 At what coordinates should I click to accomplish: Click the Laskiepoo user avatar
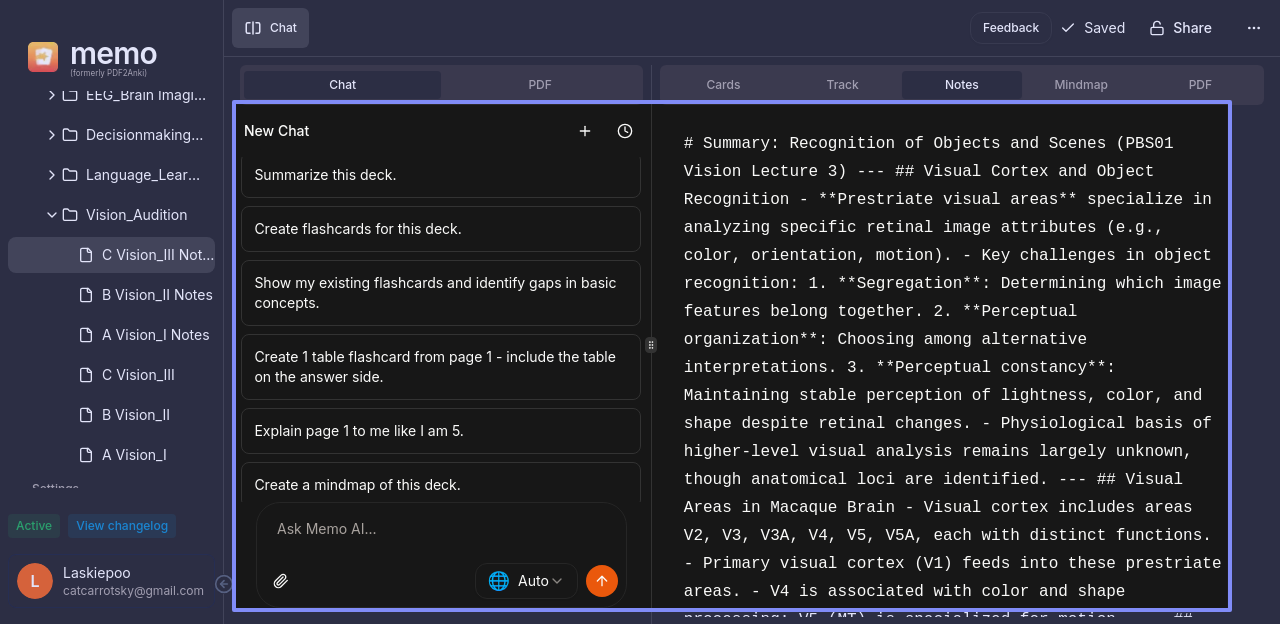click(35, 581)
